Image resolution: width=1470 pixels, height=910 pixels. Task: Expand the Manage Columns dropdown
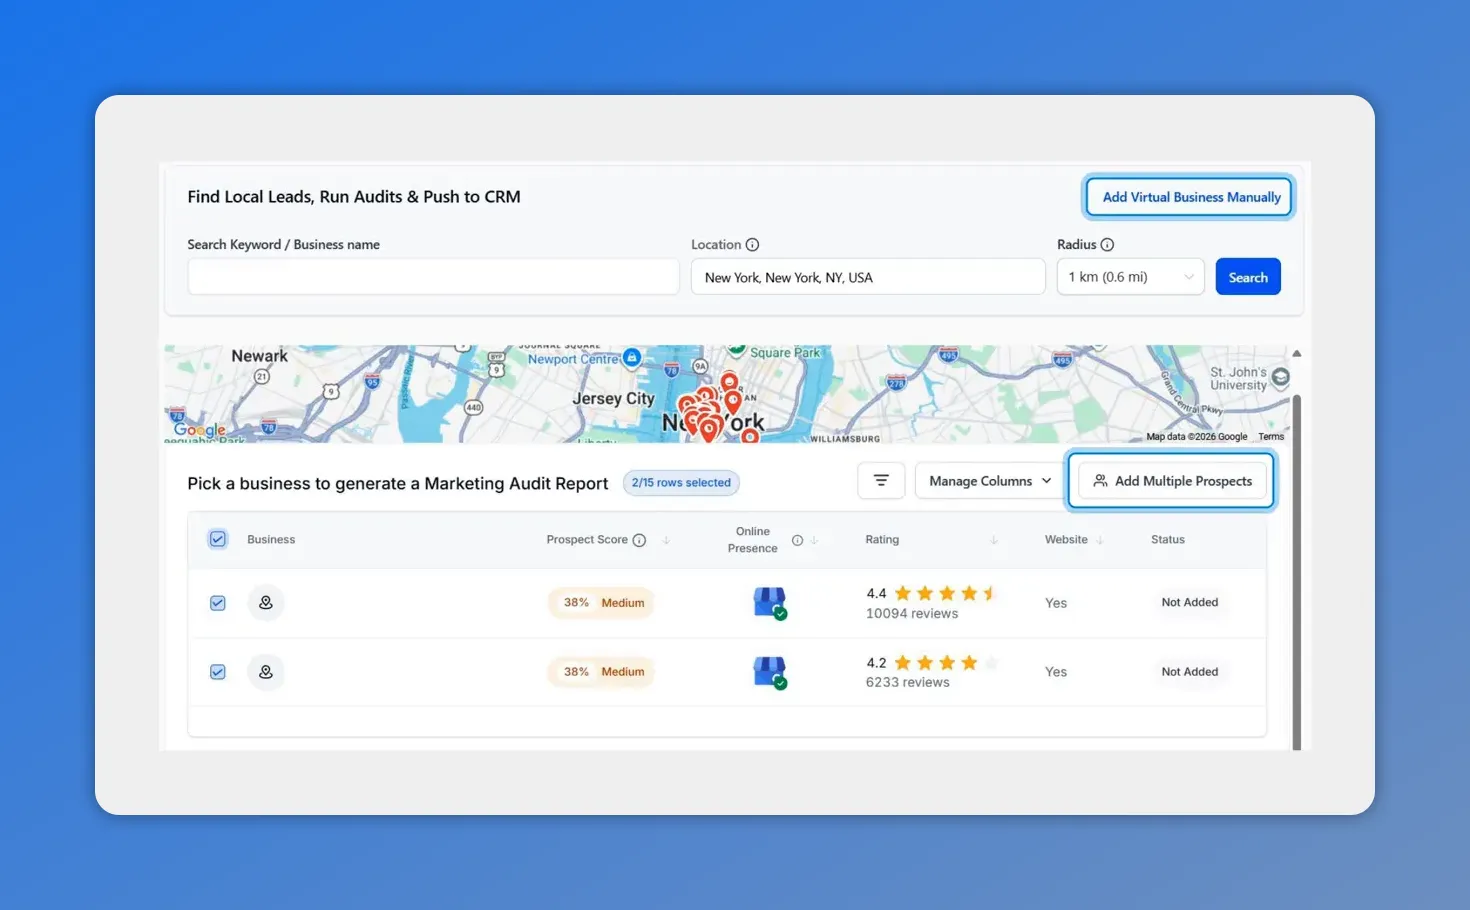click(987, 480)
